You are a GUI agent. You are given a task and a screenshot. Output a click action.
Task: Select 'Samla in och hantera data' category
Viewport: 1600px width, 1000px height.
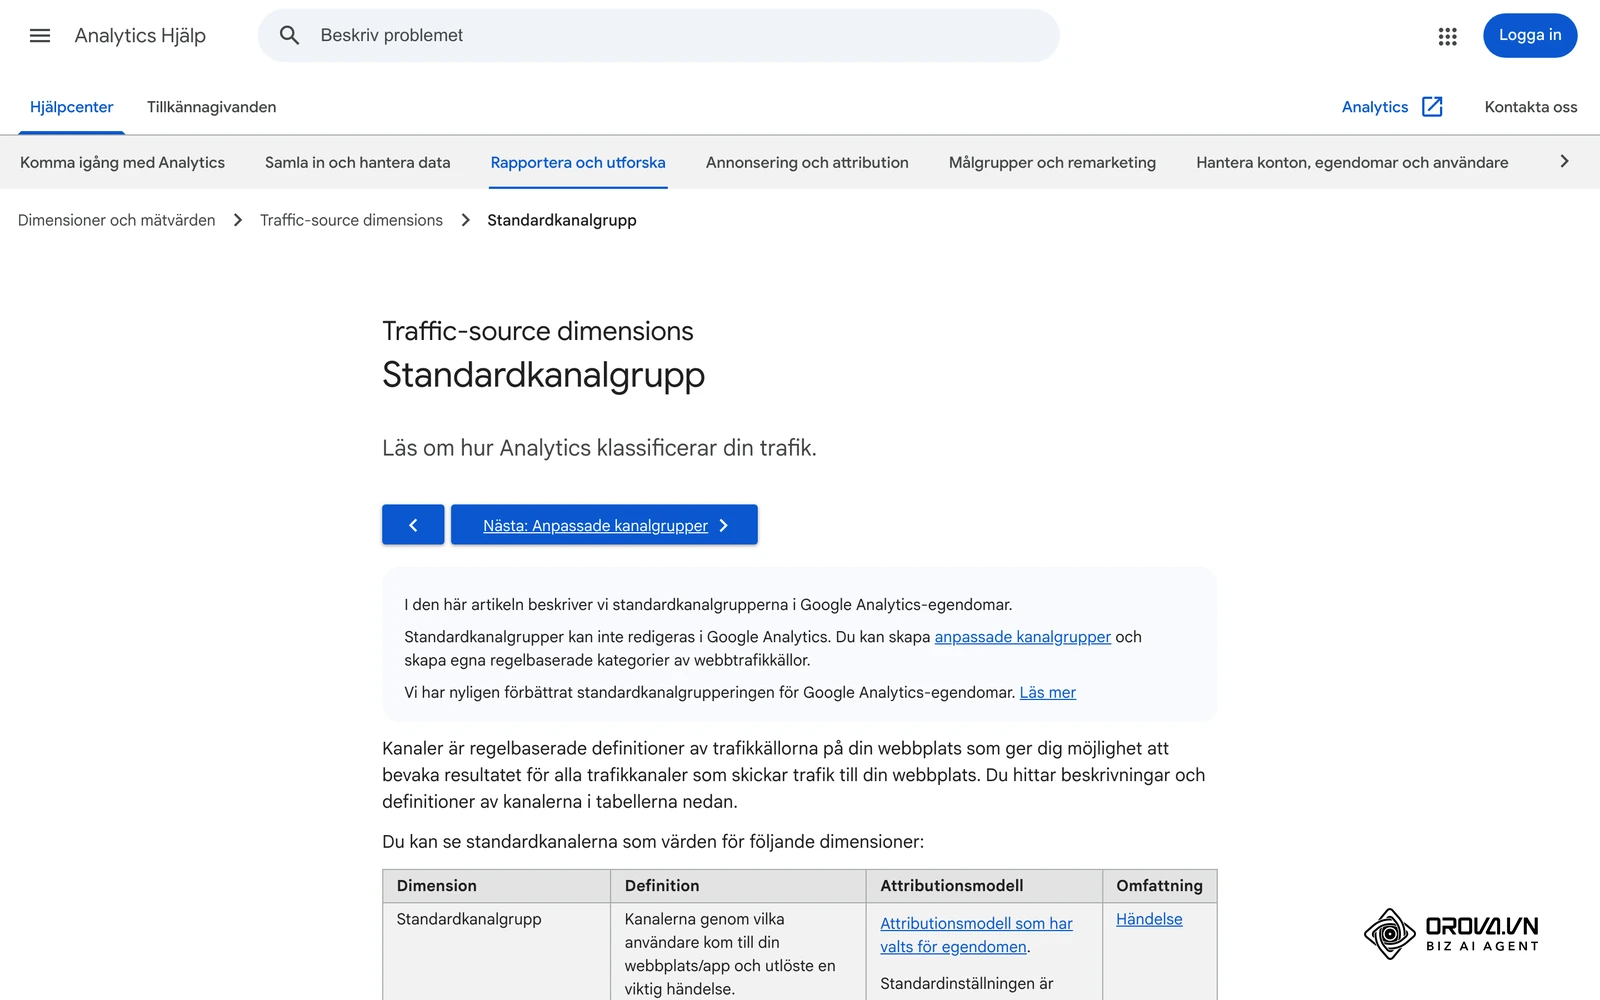click(x=358, y=162)
